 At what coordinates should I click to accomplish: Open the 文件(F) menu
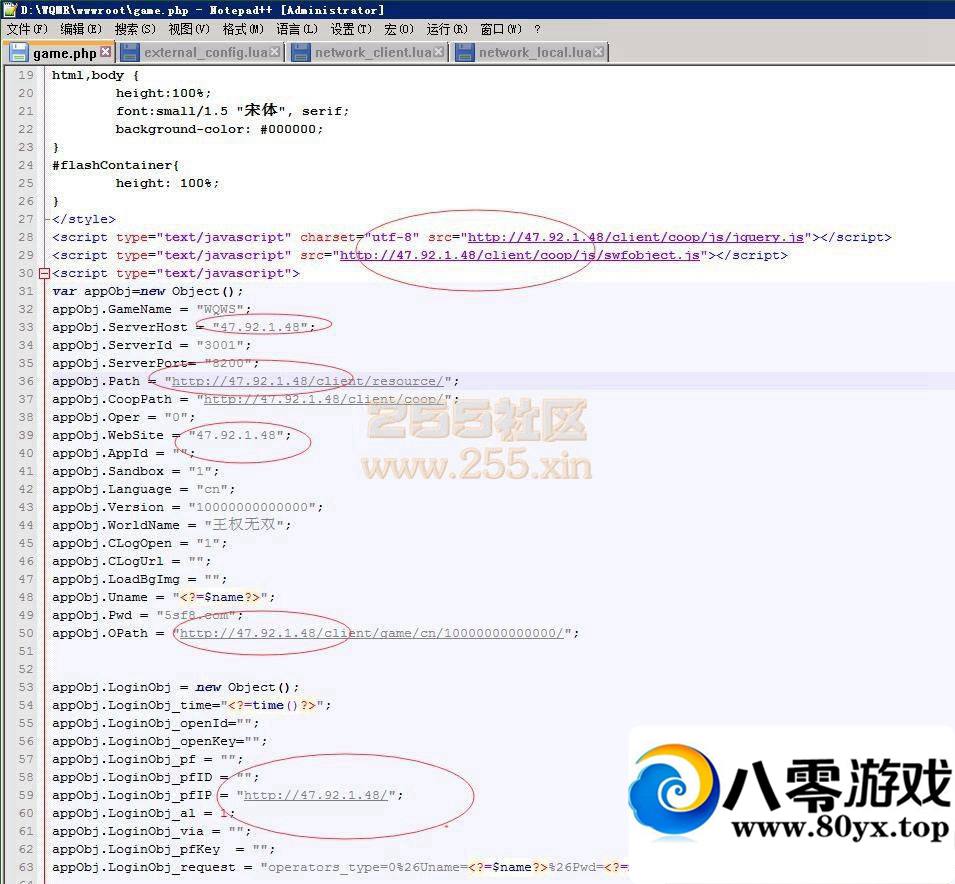pos(27,29)
